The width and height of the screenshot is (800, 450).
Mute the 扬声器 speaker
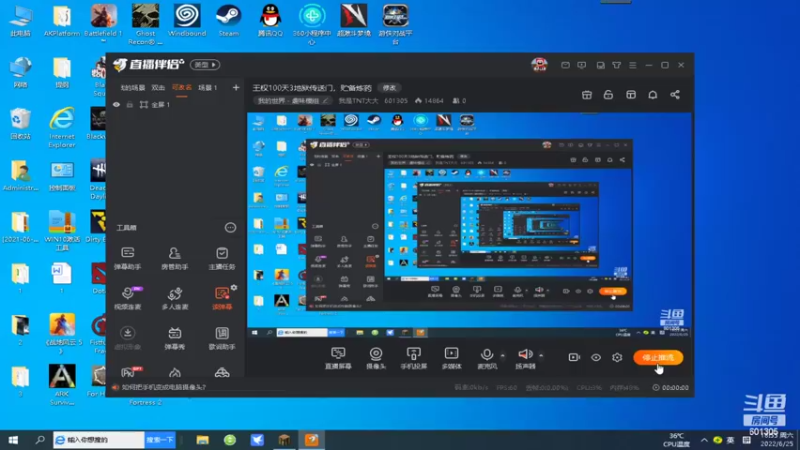[525, 354]
